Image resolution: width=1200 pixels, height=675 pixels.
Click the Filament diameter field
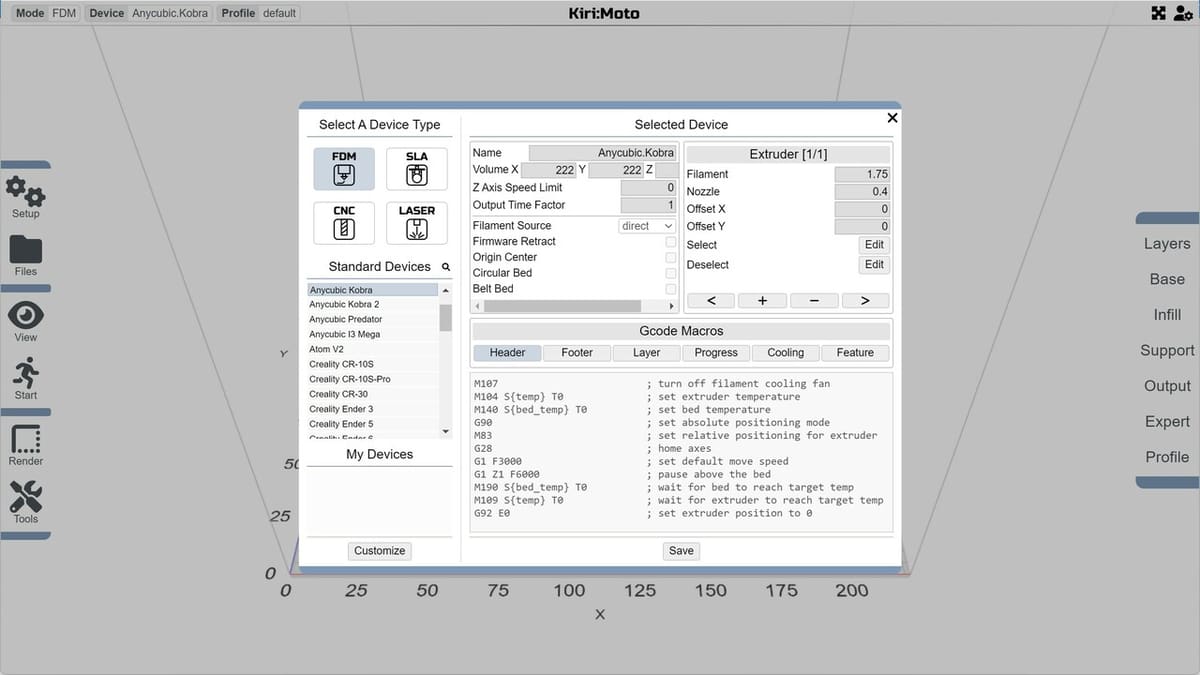click(862, 174)
